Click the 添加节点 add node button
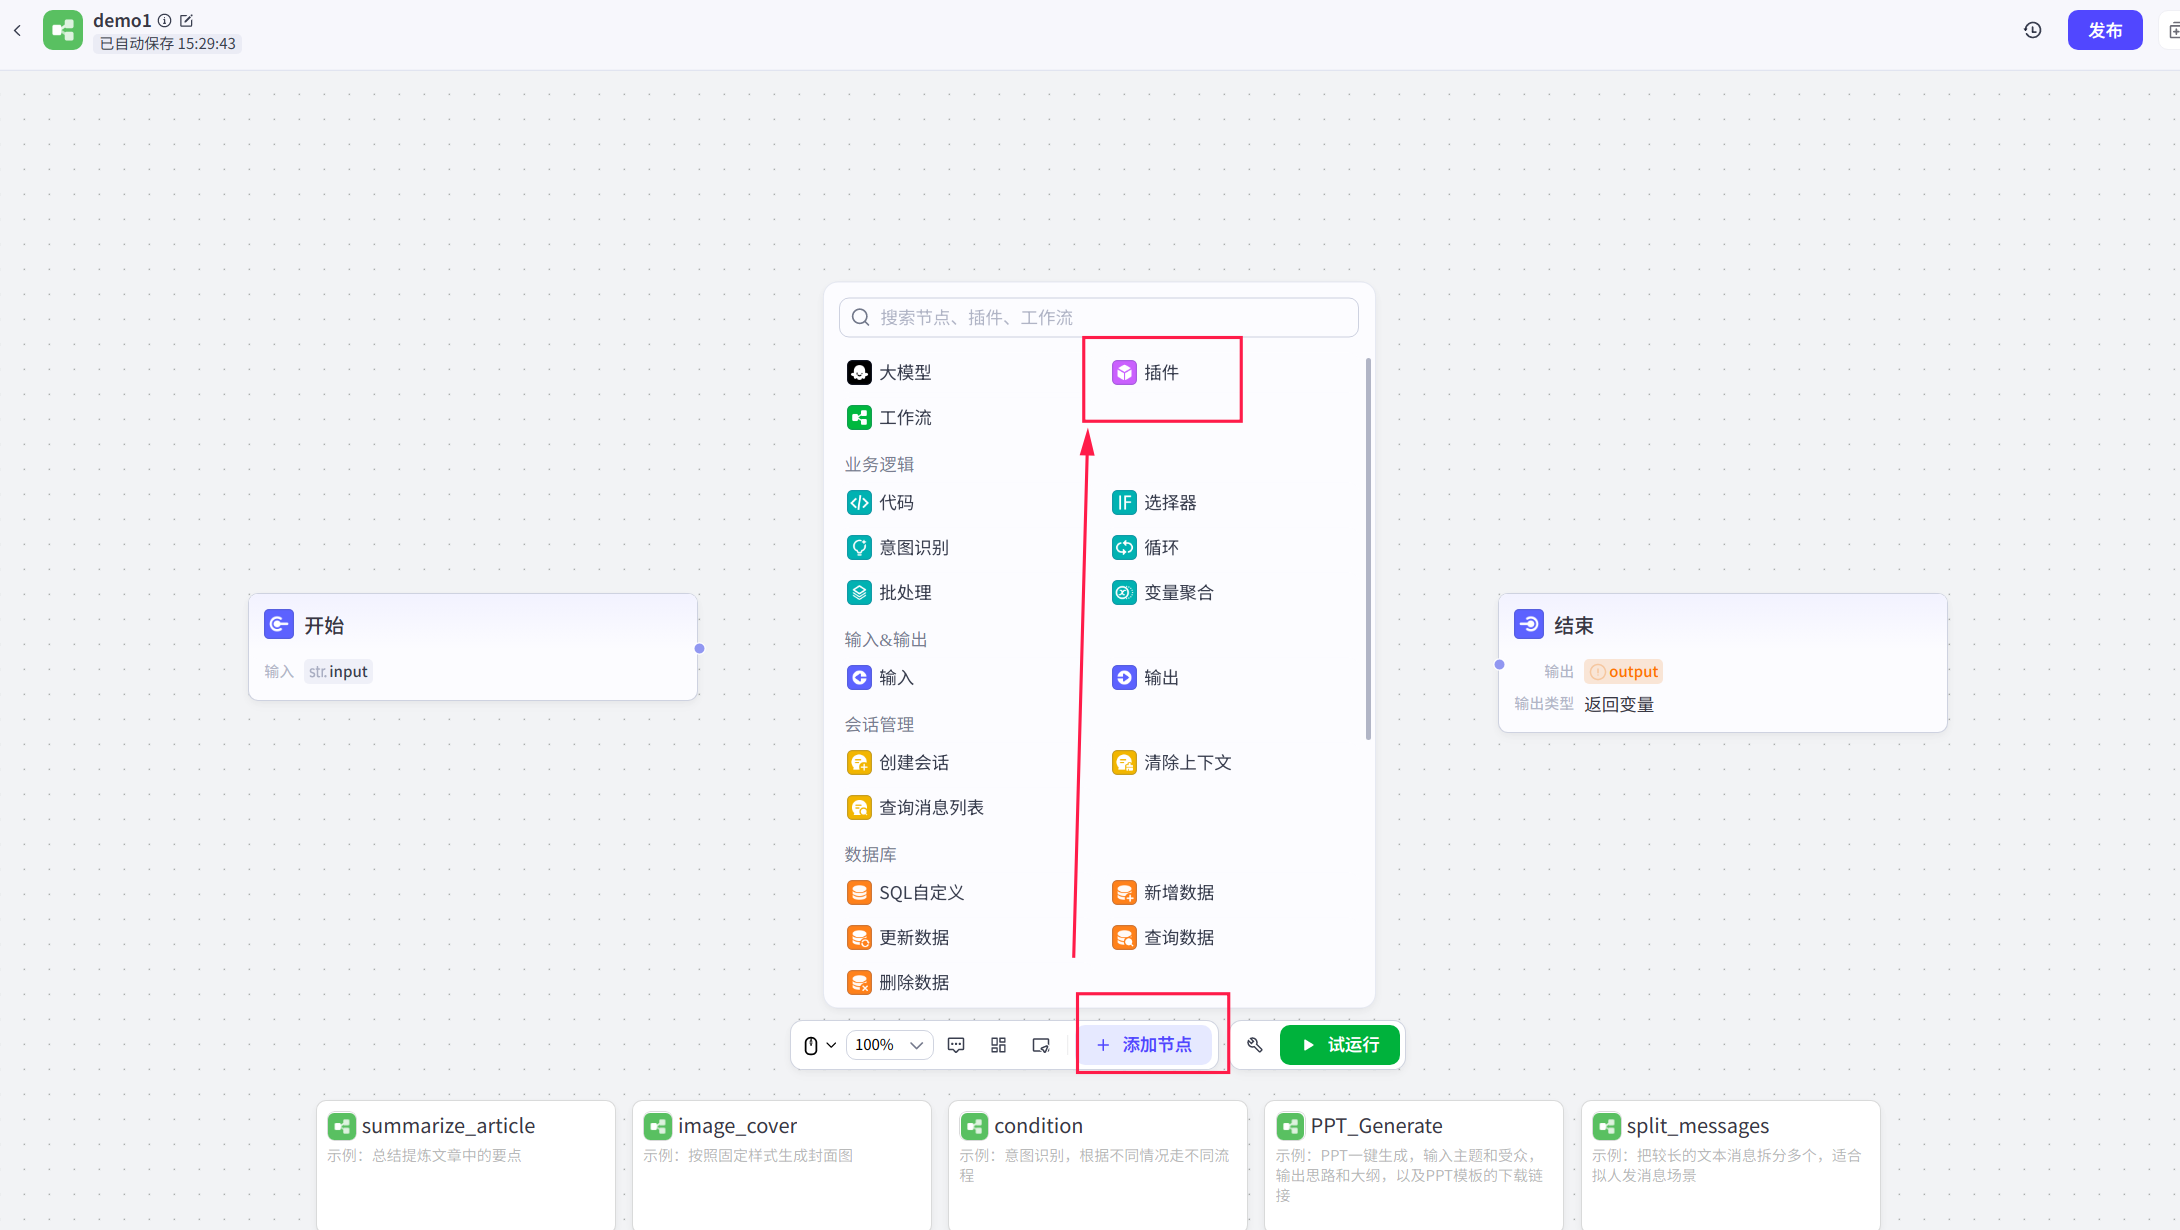2180x1230 pixels. 1144,1045
